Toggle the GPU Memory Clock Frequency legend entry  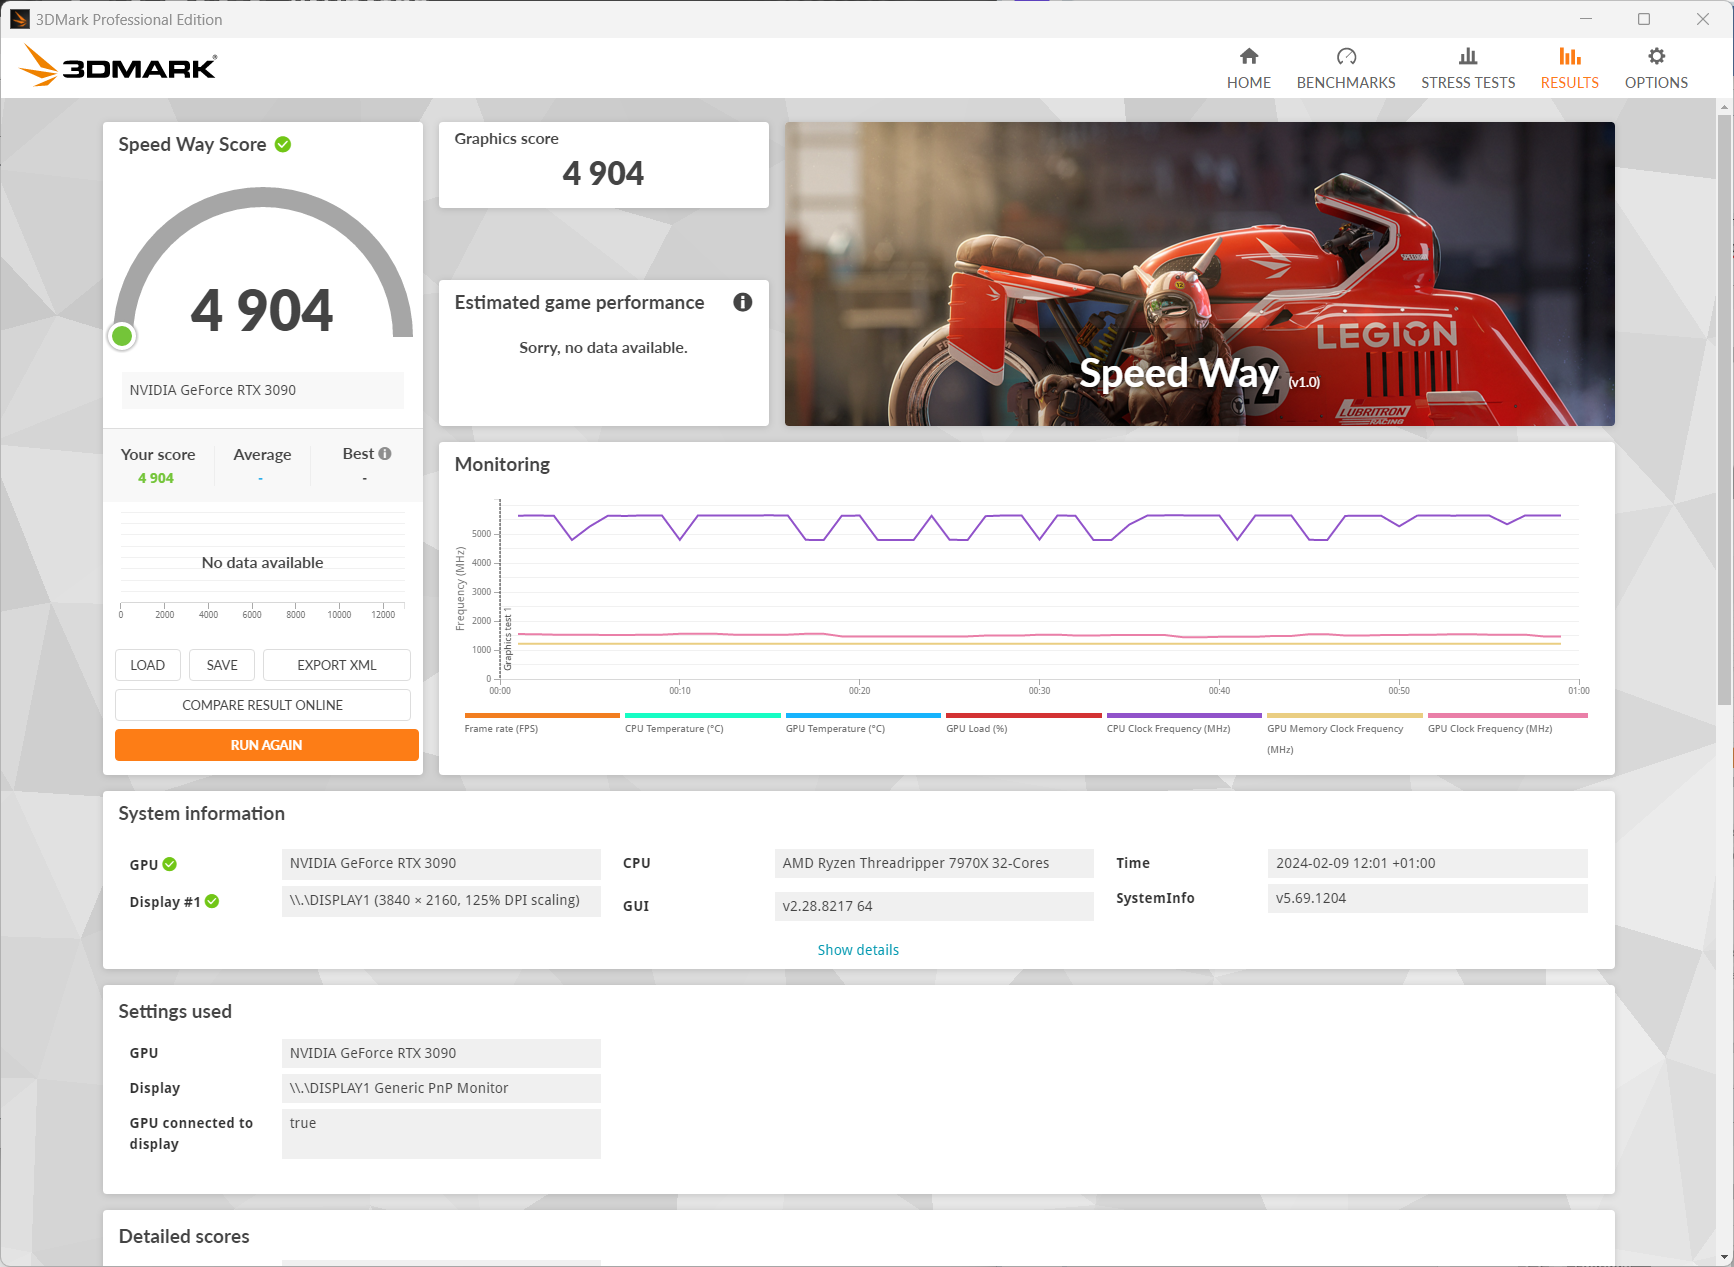[x=1345, y=735]
